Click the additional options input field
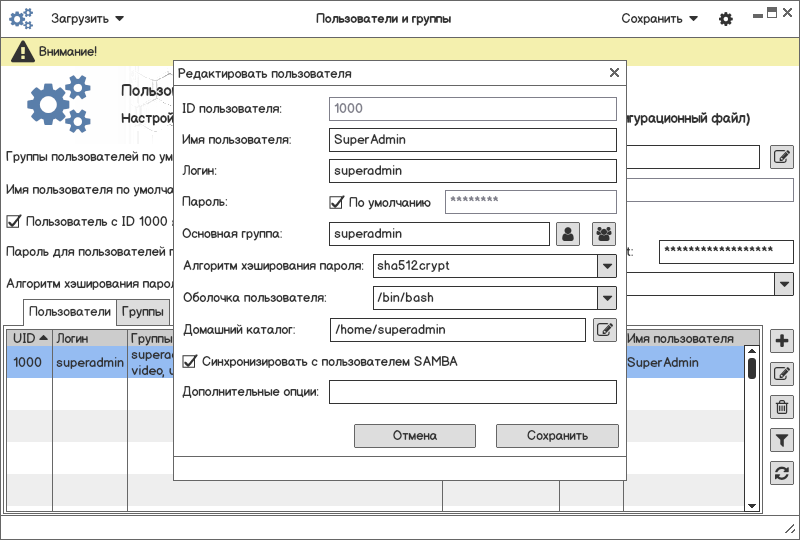Image resolution: width=800 pixels, height=540 pixels. click(x=472, y=392)
